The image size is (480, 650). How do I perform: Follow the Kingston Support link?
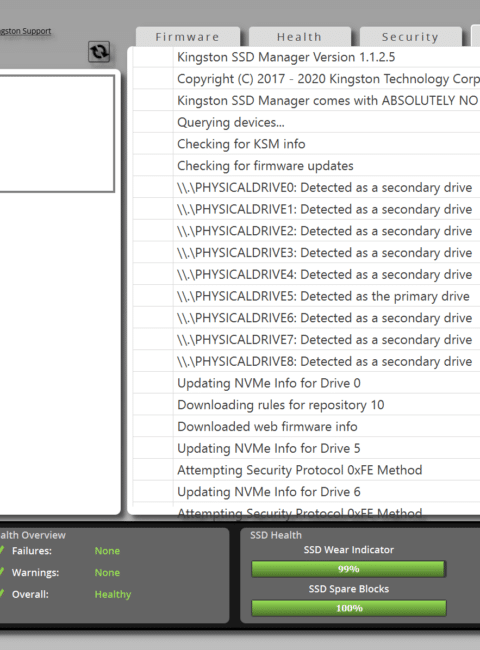pos(25,31)
